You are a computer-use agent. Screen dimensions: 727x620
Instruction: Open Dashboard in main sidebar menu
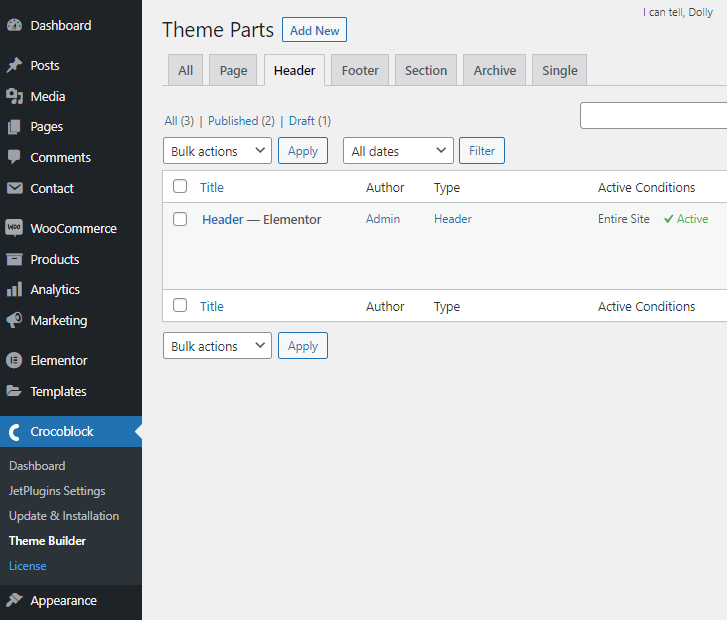point(61,26)
